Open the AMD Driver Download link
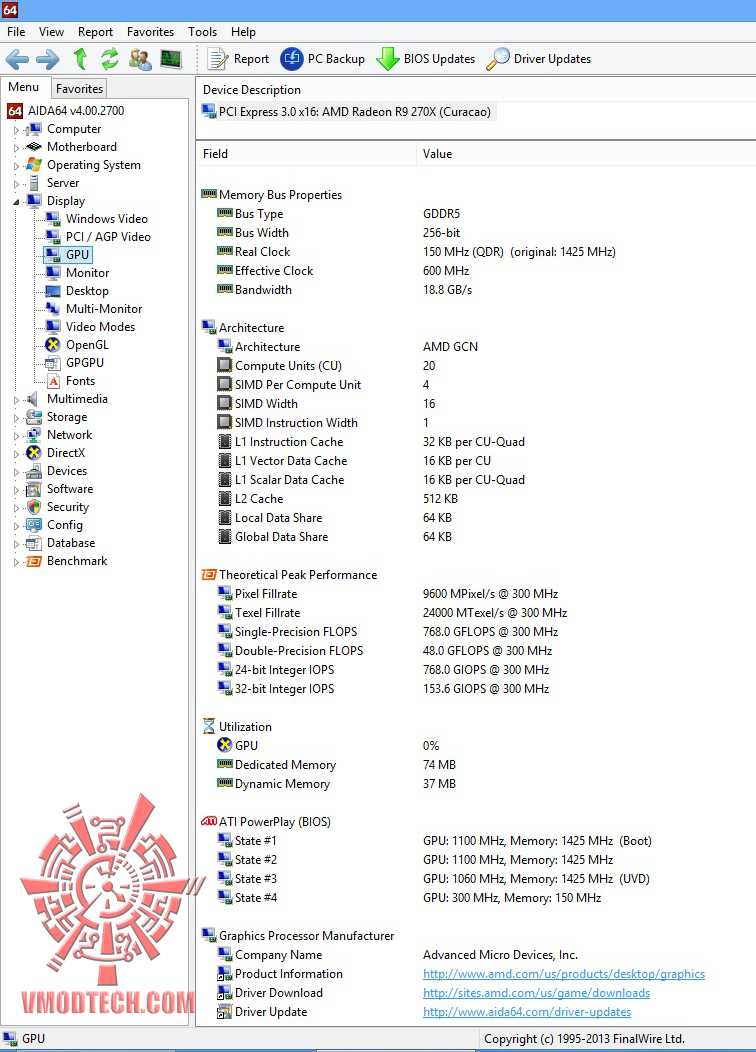The height and width of the screenshot is (1052, 756). point(536,993)
